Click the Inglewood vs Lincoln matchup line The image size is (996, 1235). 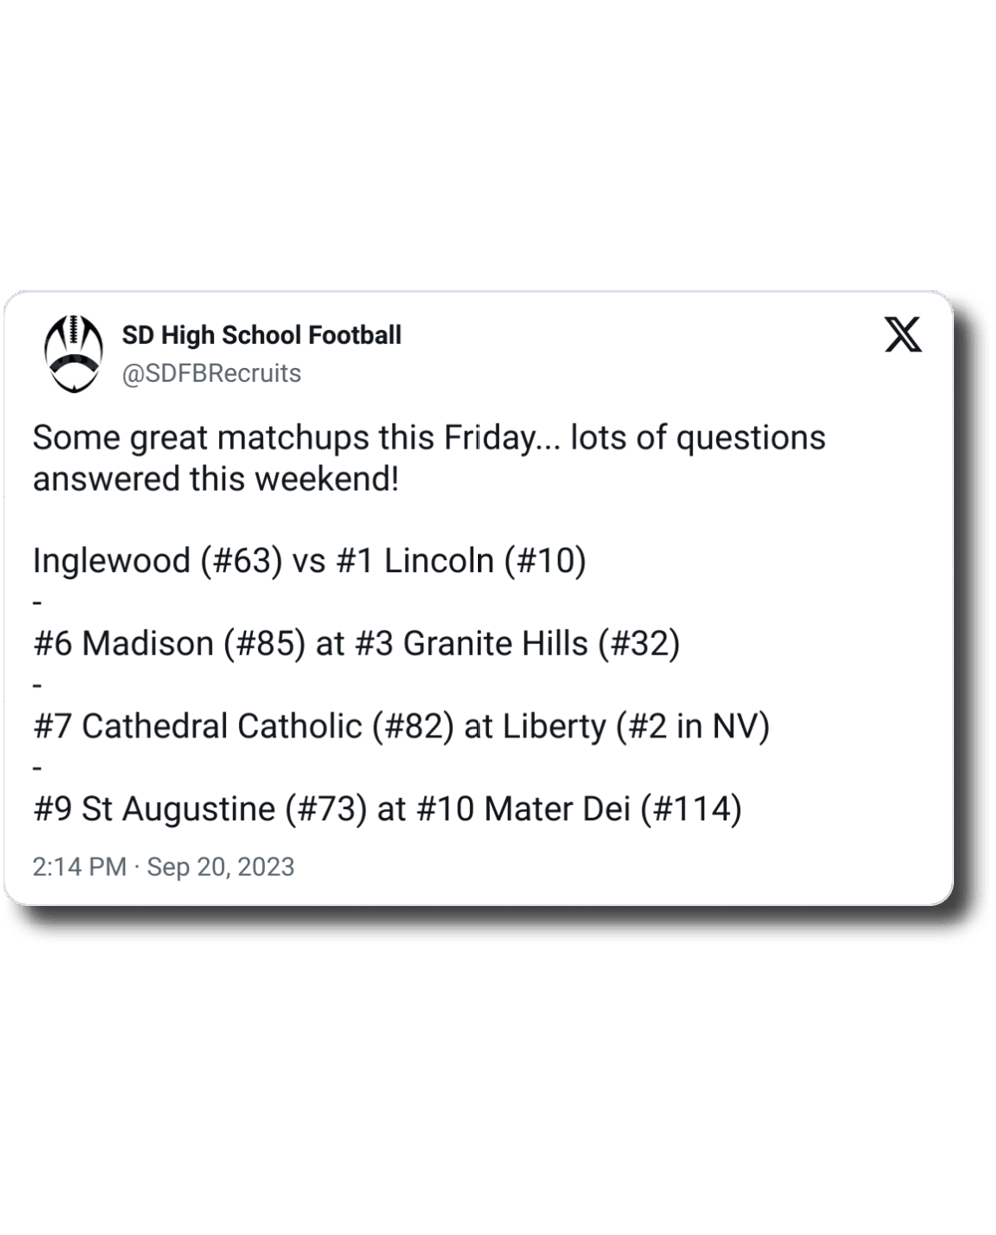tap(309, 561)
